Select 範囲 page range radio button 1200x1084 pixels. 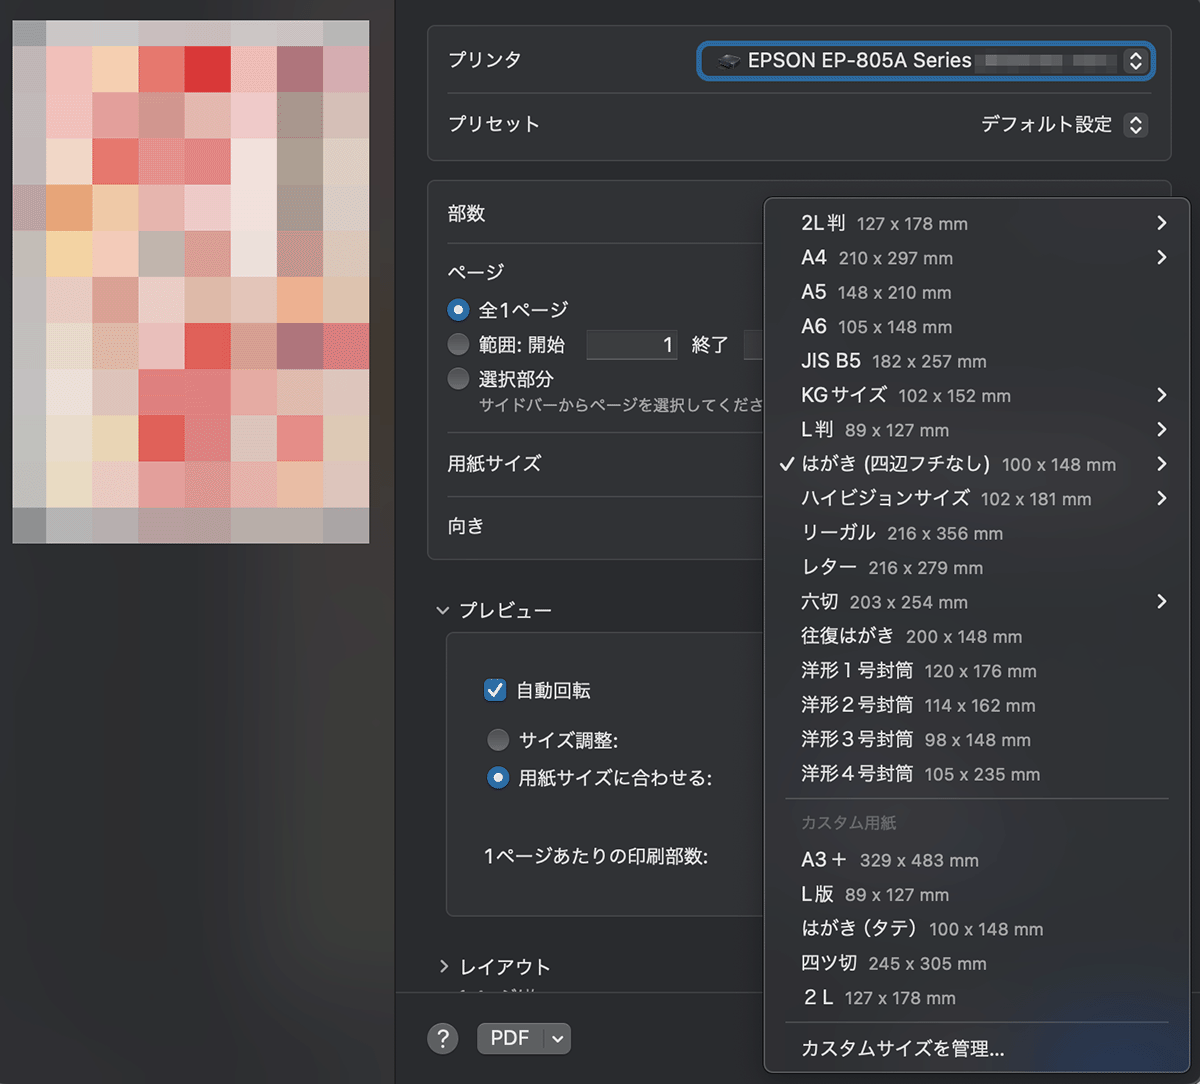tap(459, 345)
